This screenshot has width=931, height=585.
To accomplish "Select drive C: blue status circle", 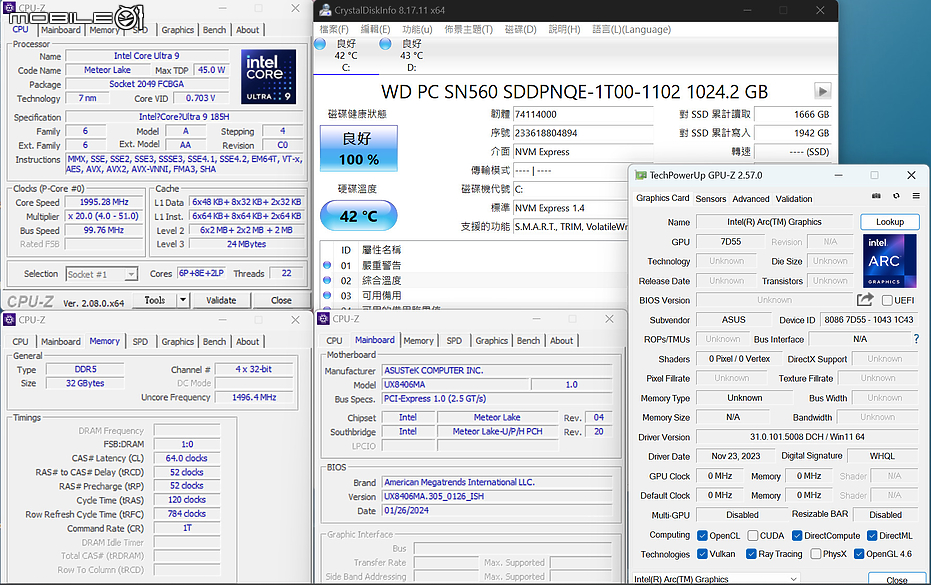I will click(320, 44).
